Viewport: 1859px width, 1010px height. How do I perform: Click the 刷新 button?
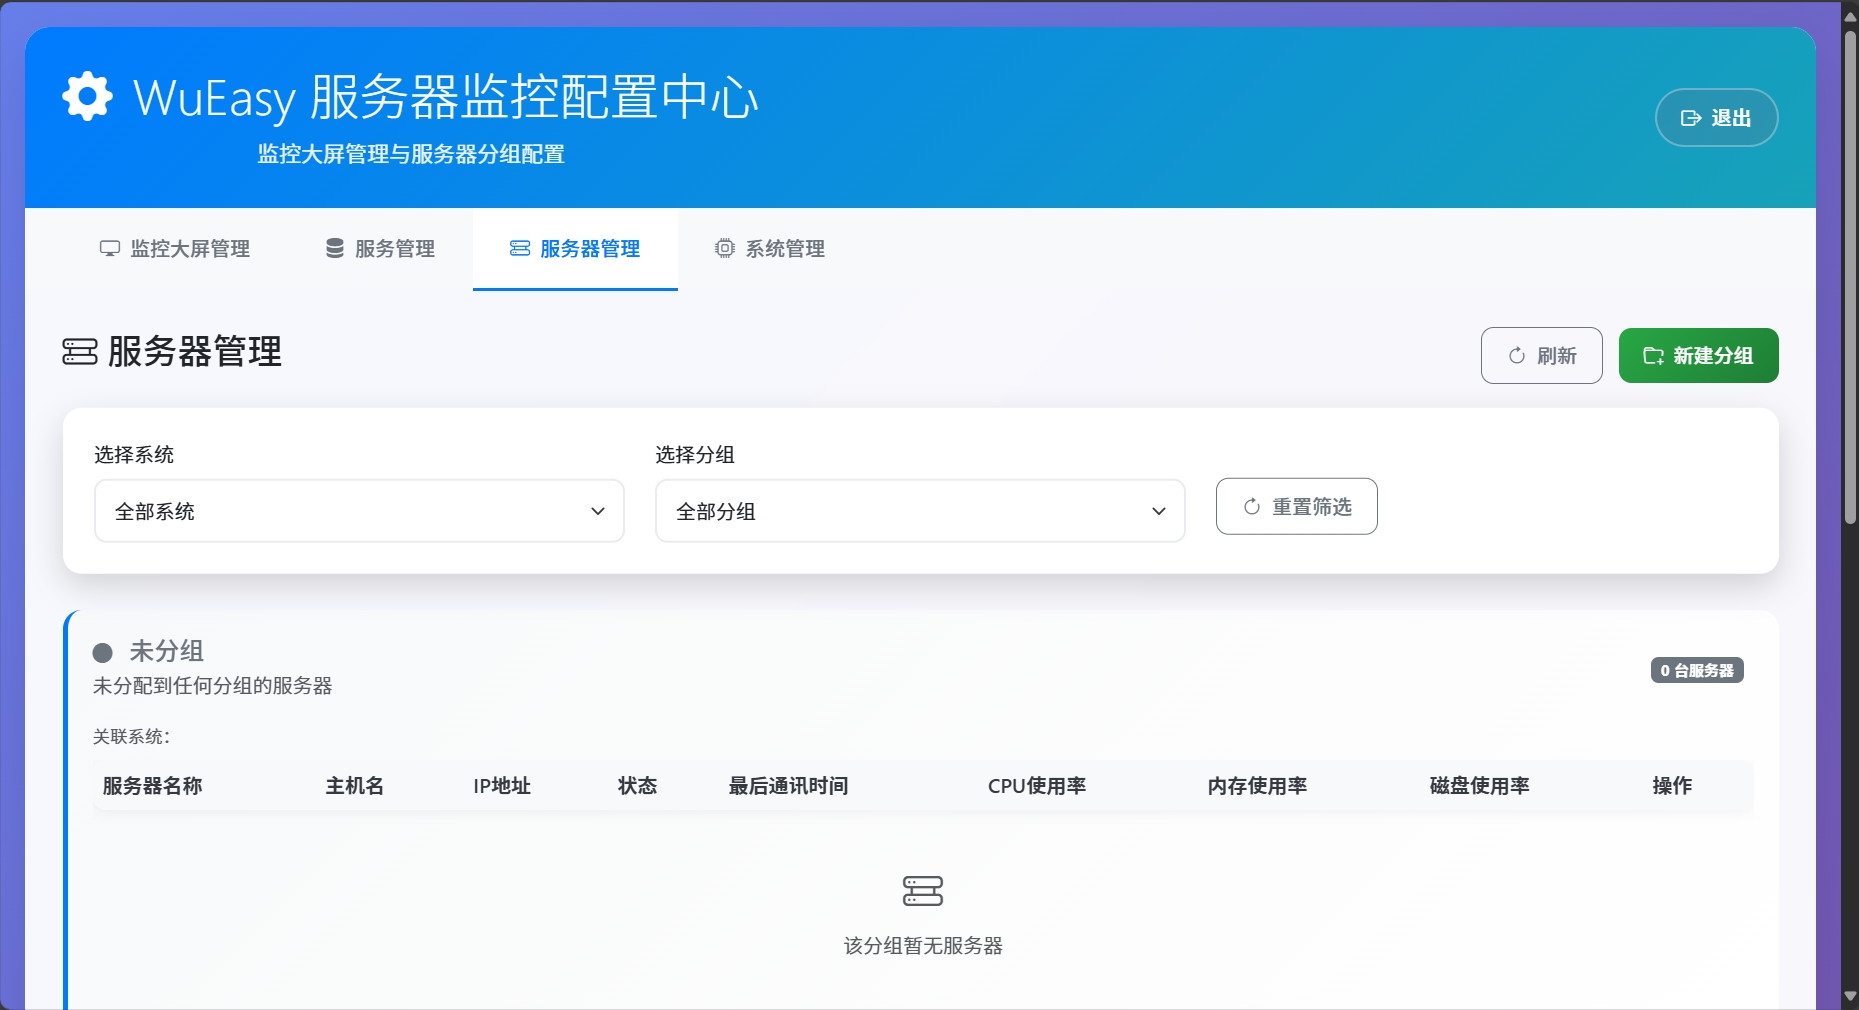point(1542,356)
